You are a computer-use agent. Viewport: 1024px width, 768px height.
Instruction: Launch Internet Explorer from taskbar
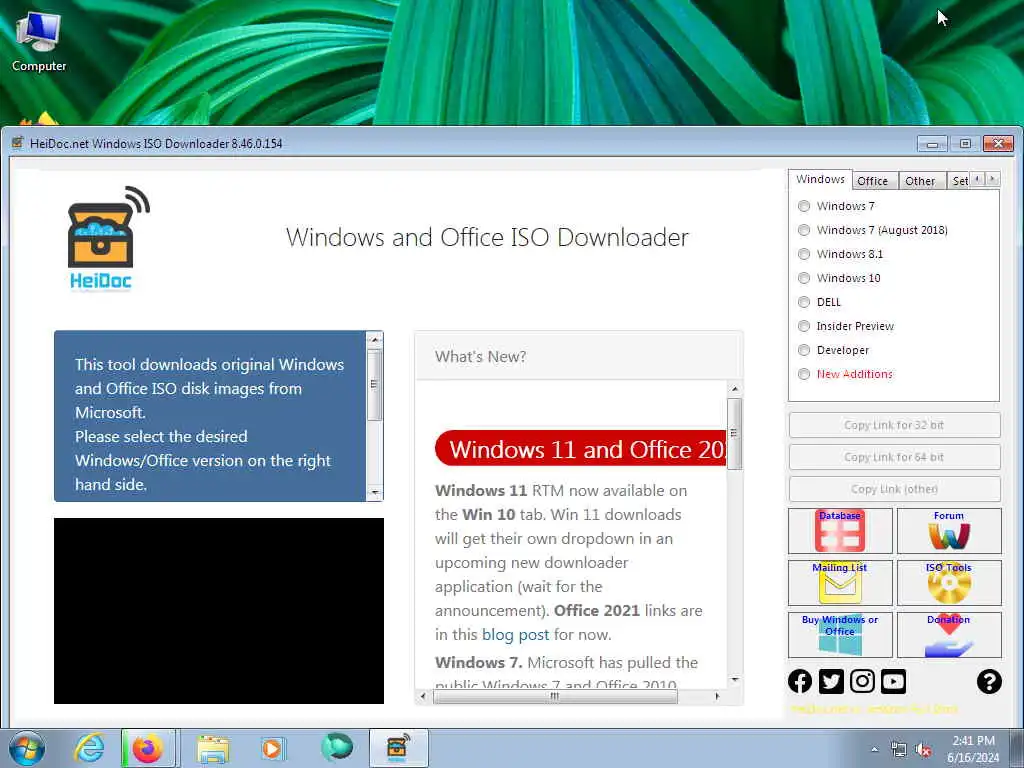coord(89,748)
